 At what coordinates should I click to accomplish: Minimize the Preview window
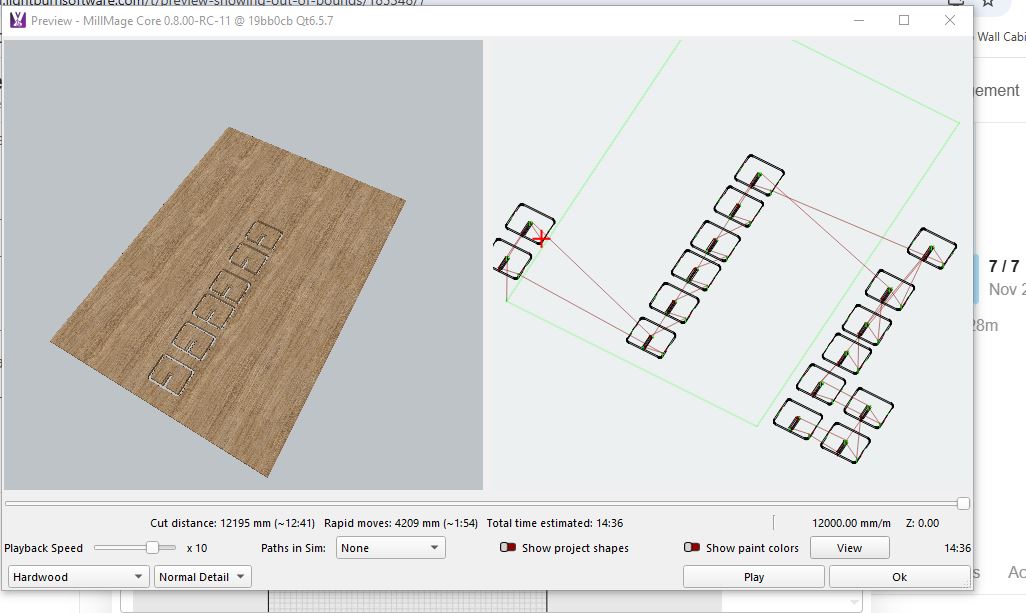[858, 21]
